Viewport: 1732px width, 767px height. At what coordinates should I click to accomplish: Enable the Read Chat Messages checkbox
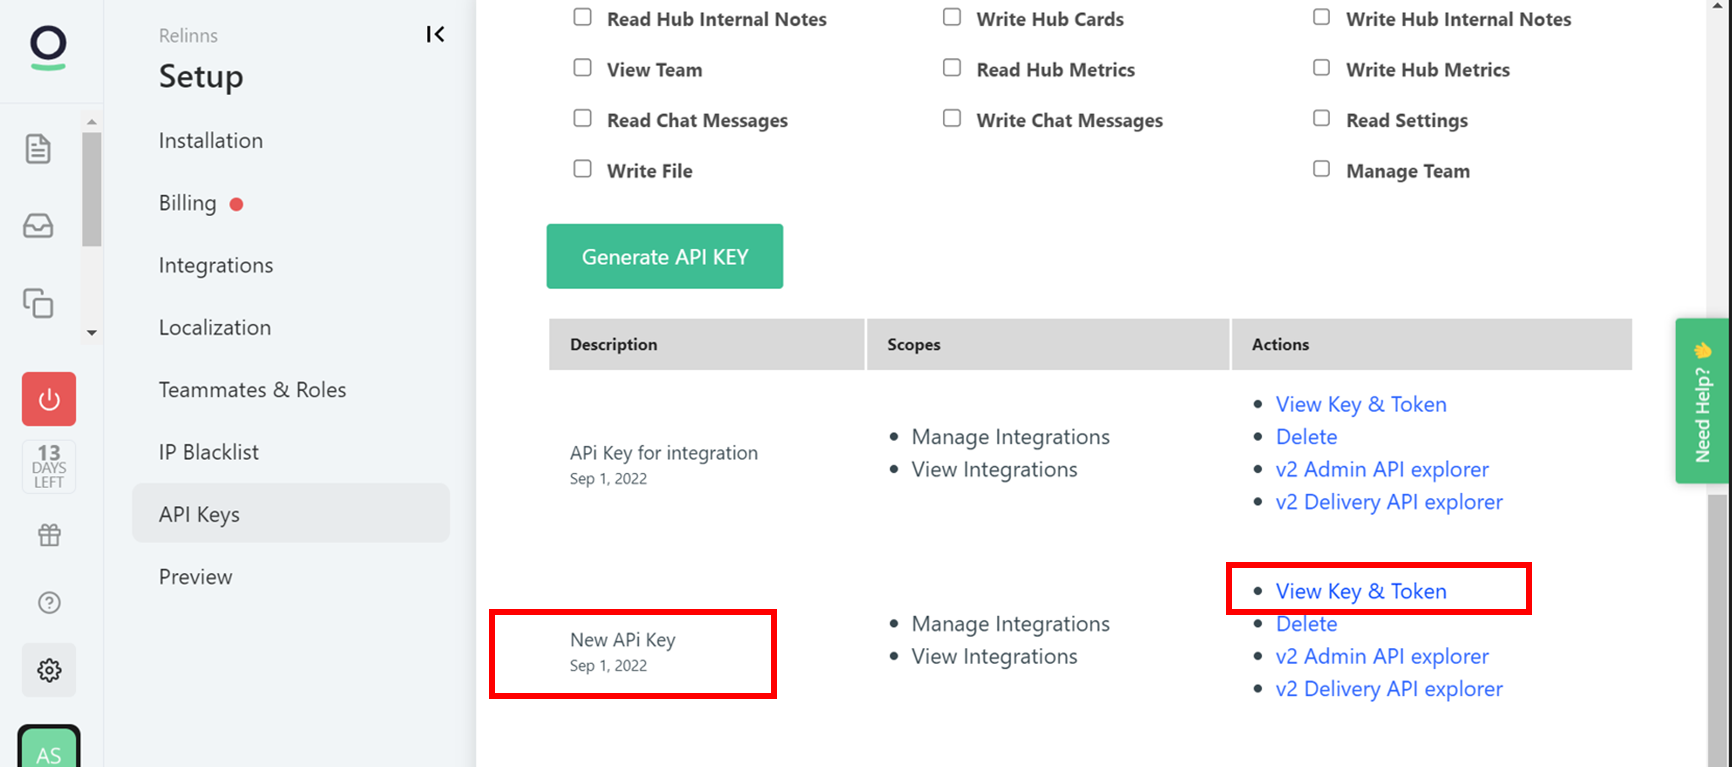click(x=582, y=119)
